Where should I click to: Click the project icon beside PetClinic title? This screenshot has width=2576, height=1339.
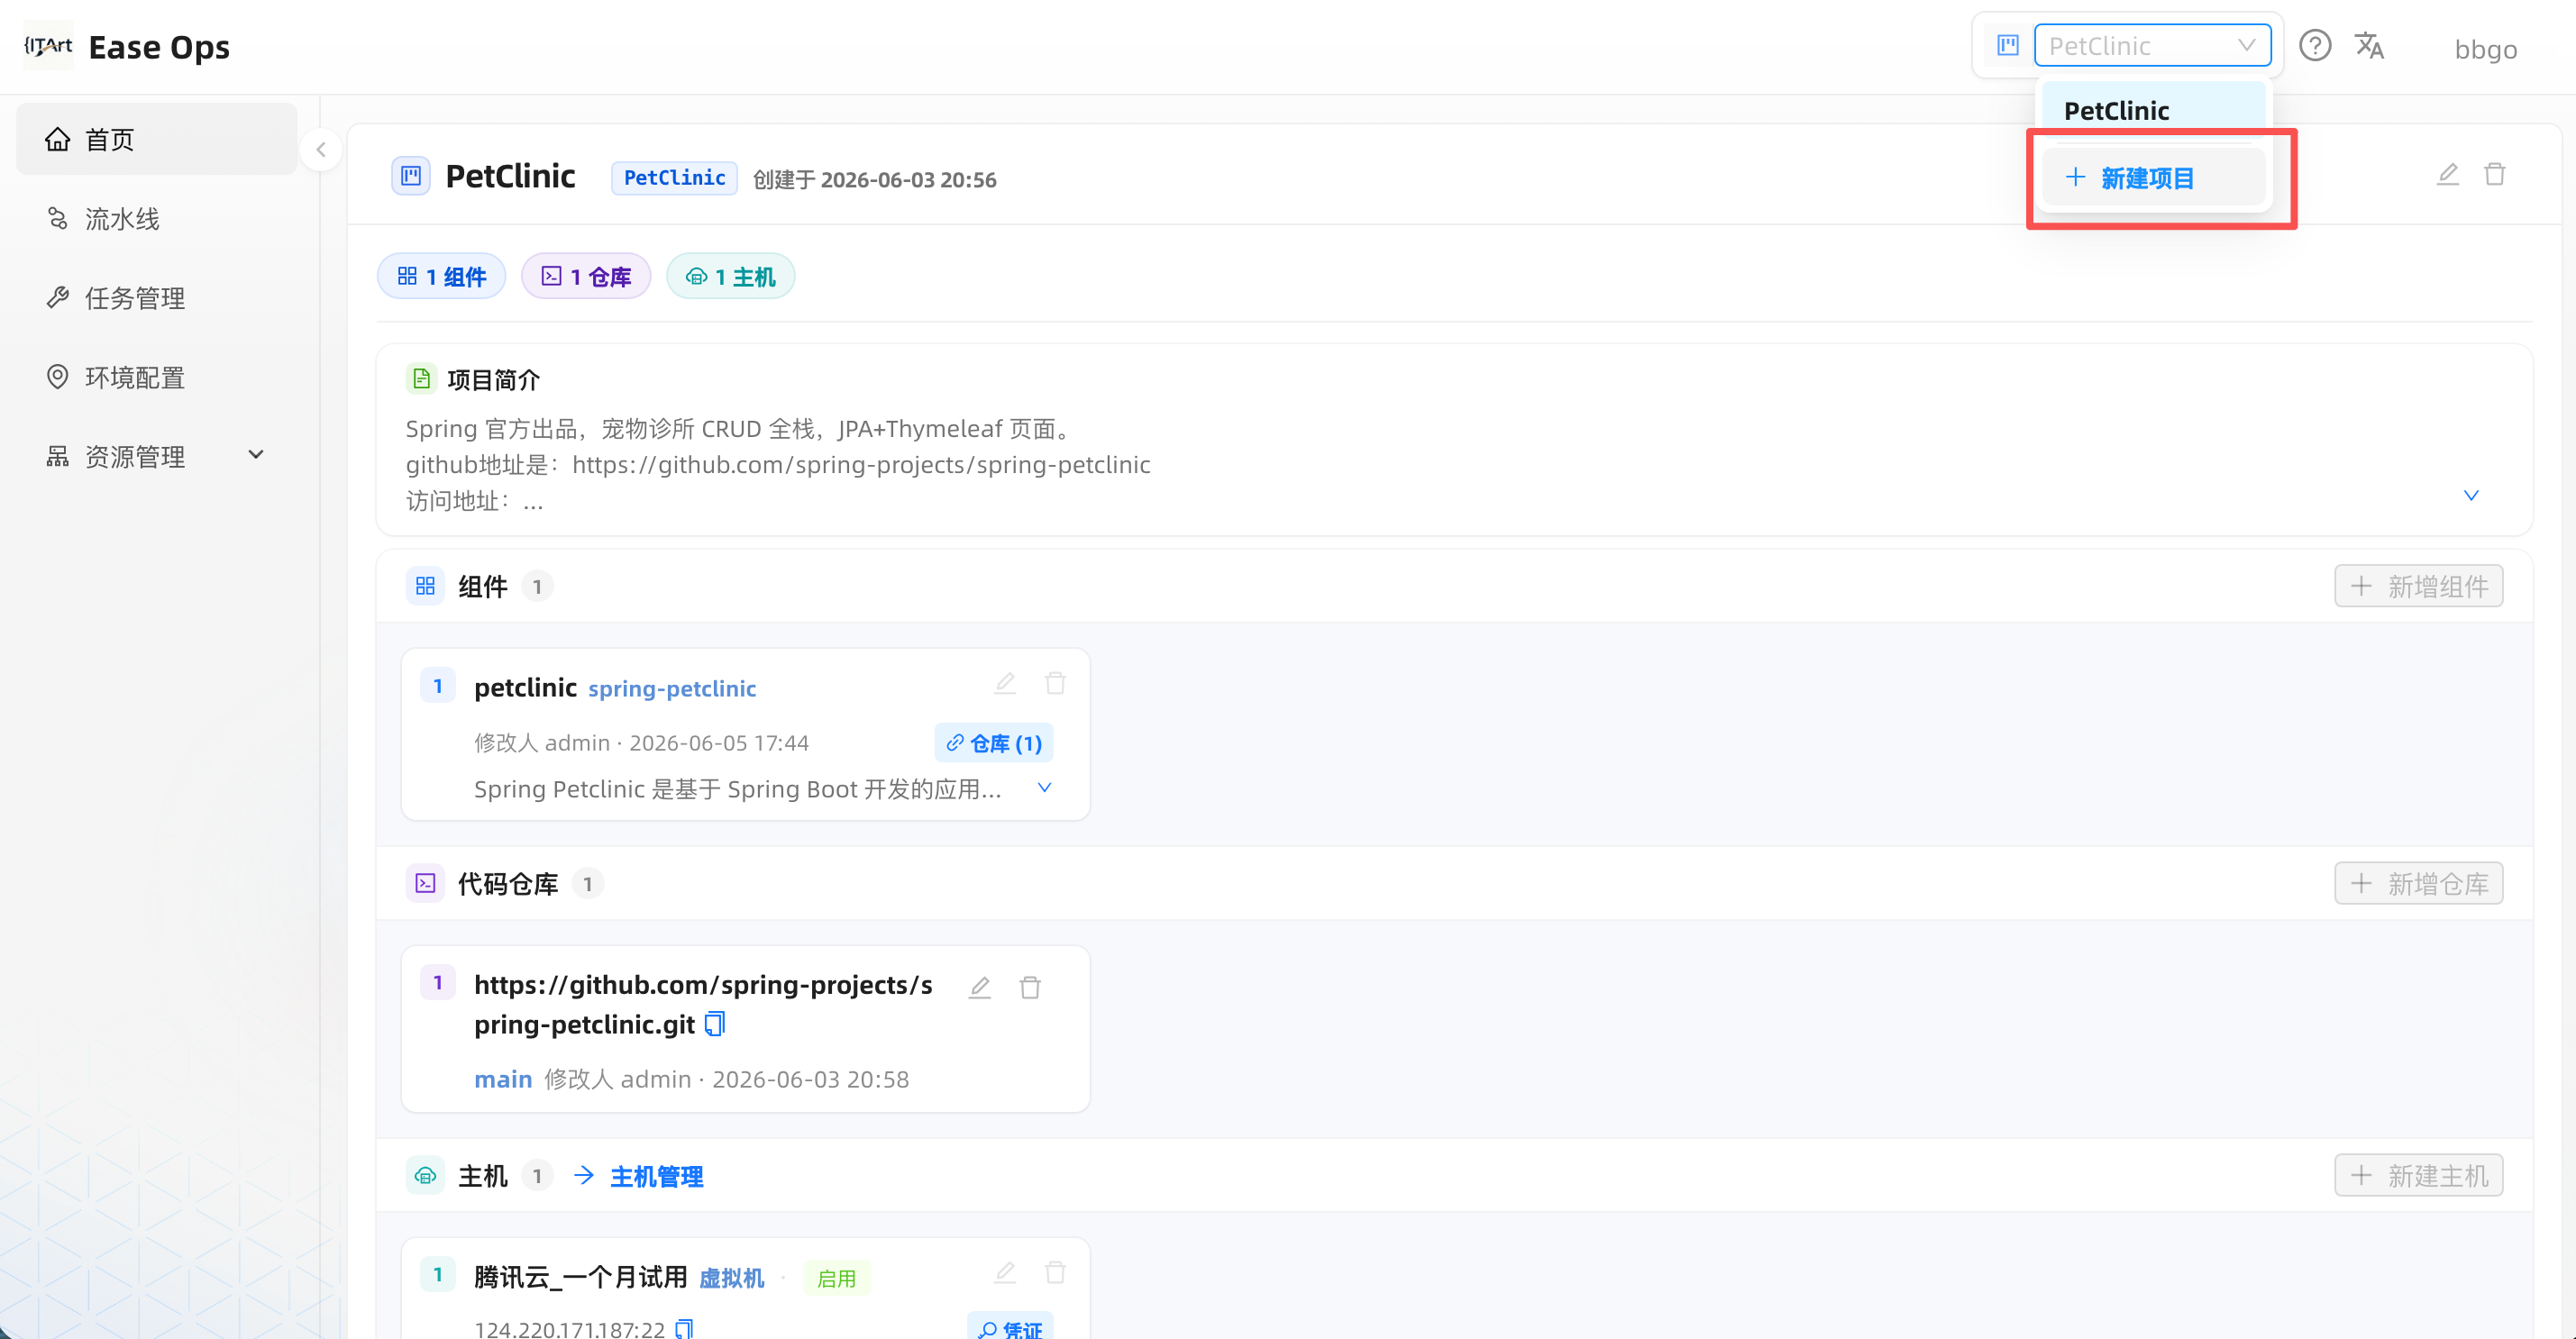pyautogui.click(x=411, y=177)
